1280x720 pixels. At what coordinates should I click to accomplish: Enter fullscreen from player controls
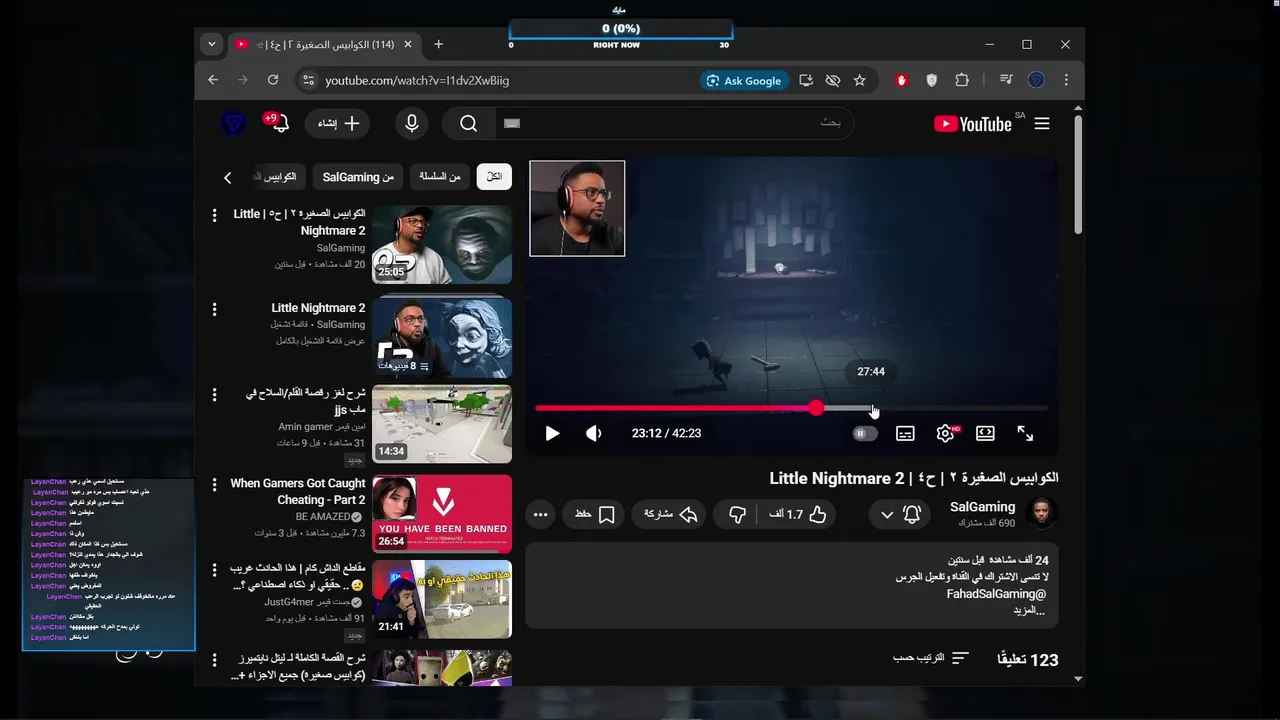click(x=1025, y=433)
